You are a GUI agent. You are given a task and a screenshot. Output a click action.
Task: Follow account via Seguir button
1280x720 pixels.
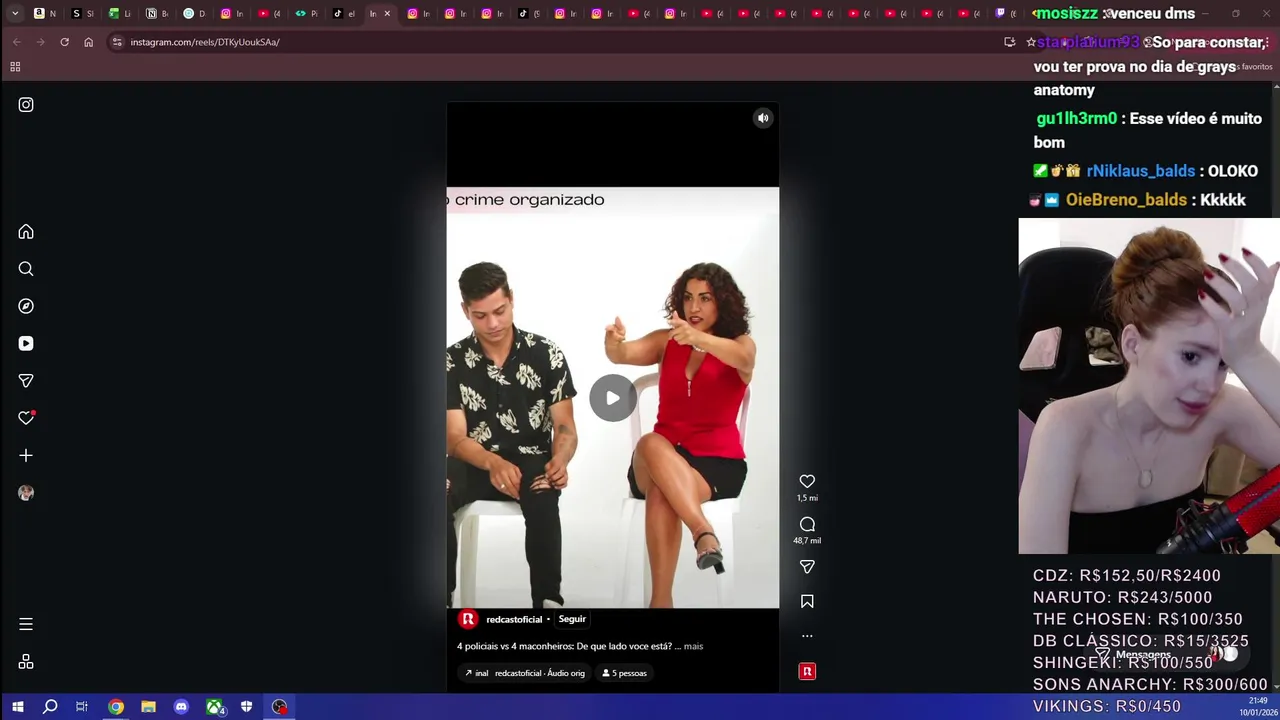click(x=572, y=619)
